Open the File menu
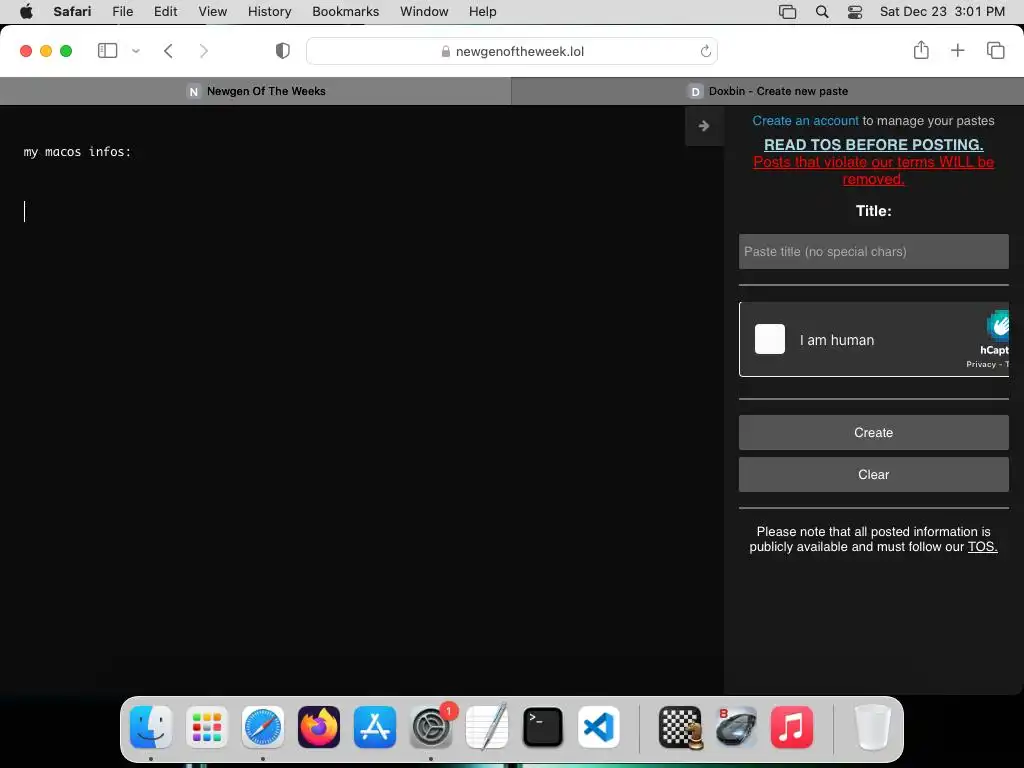The image size is (1024, 768). [122, 12]
